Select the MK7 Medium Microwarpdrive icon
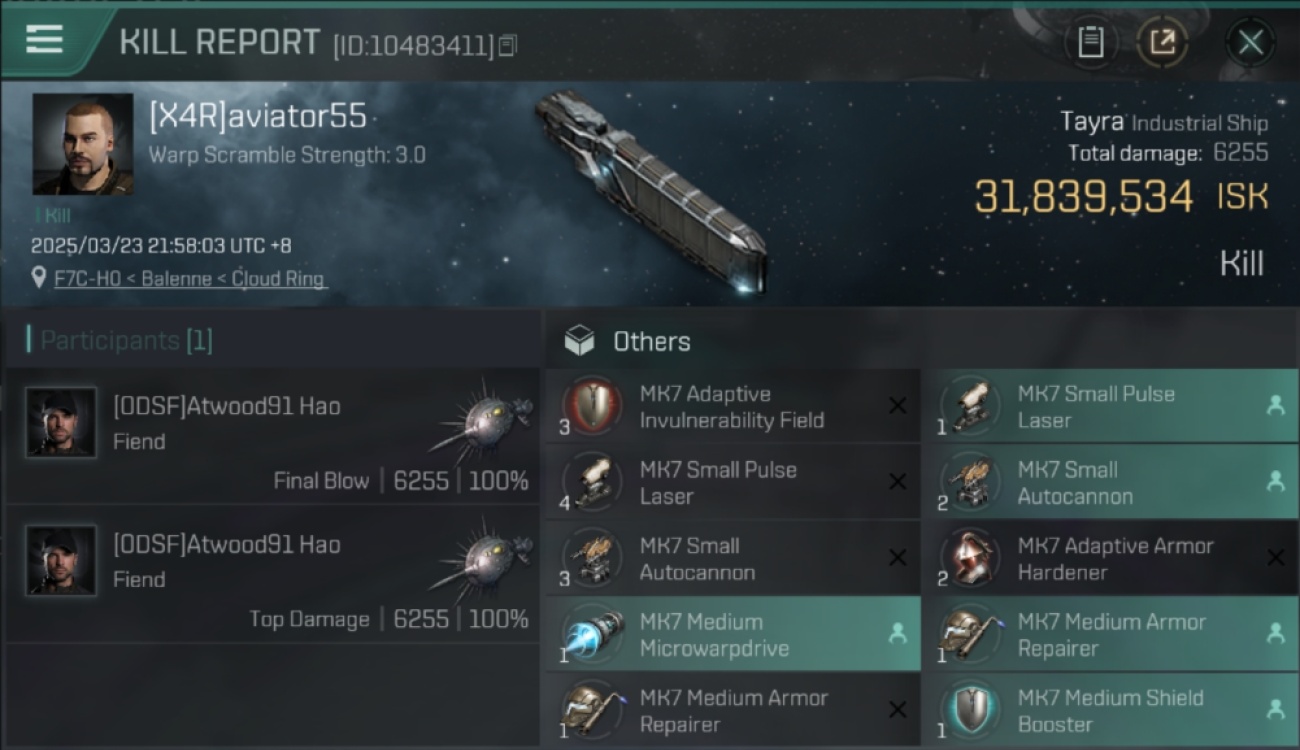This screenshot has height=750, width=1300. coord(591,634)
